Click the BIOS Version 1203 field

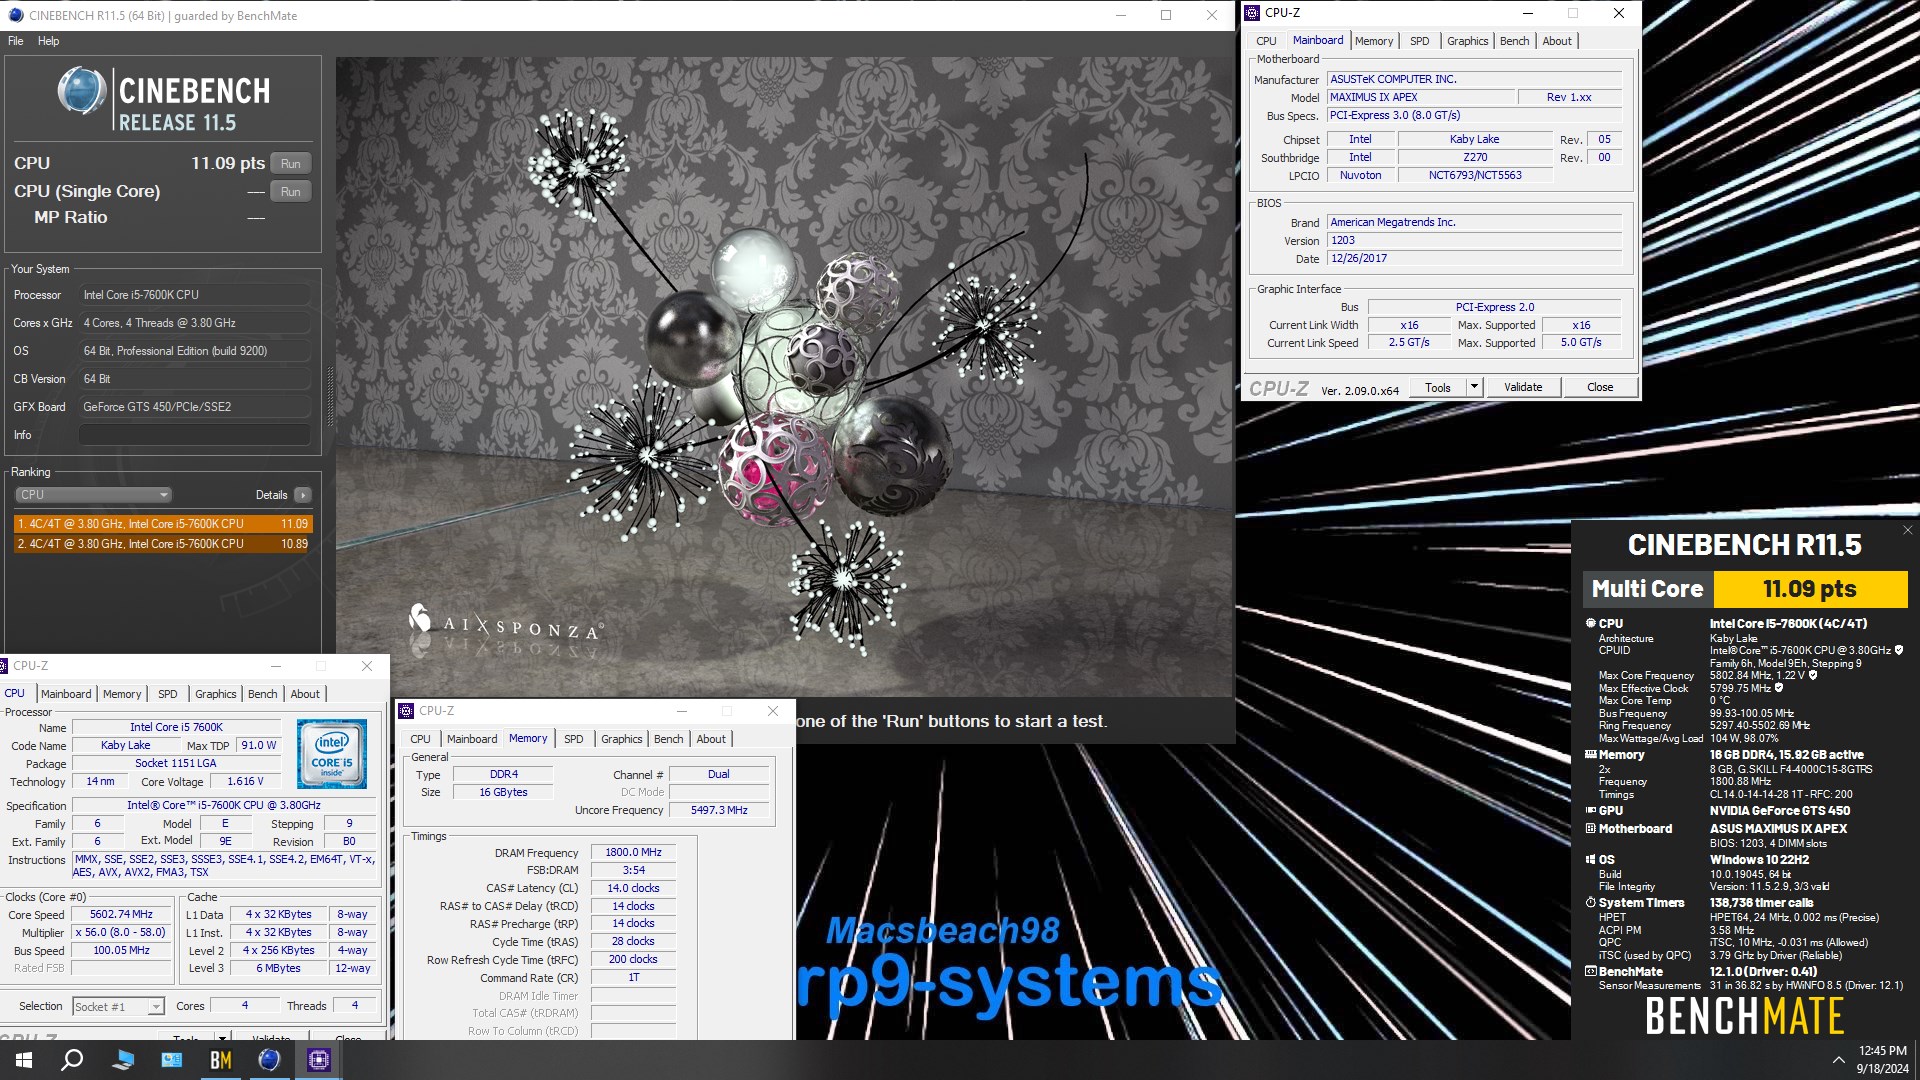(x=1474, y=240)
